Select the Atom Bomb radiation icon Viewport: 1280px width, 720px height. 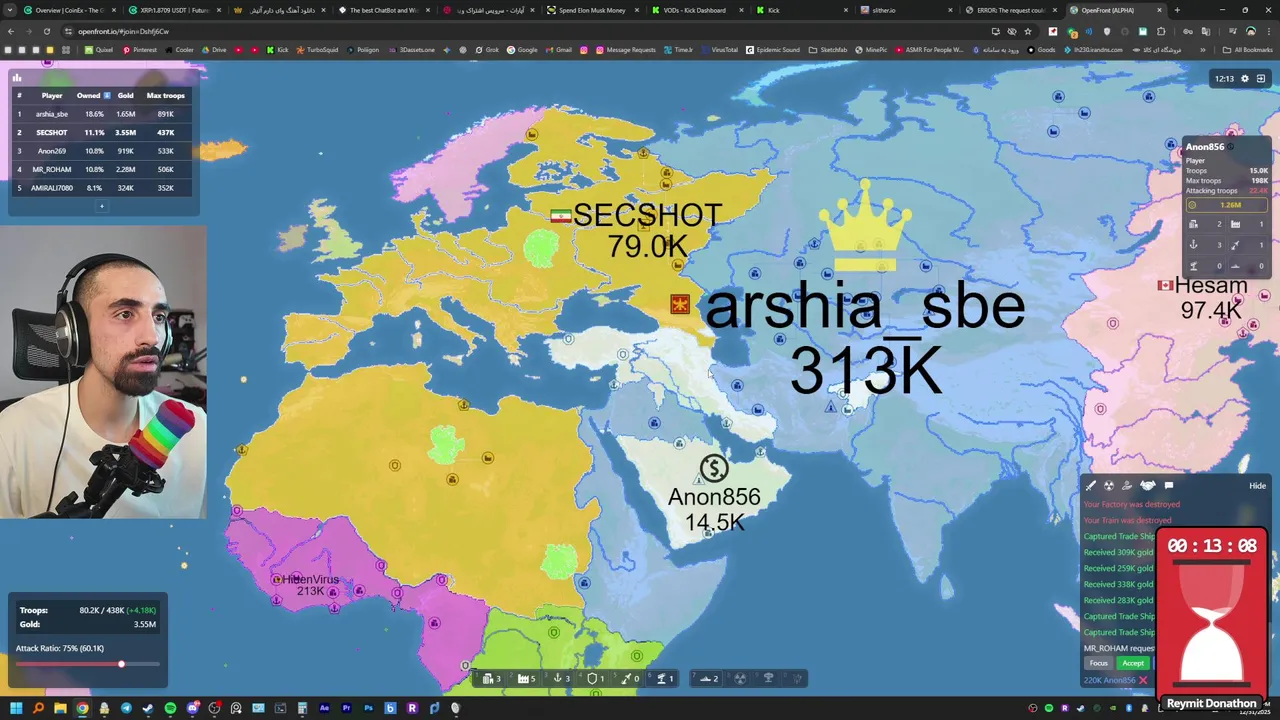(740, 679)
